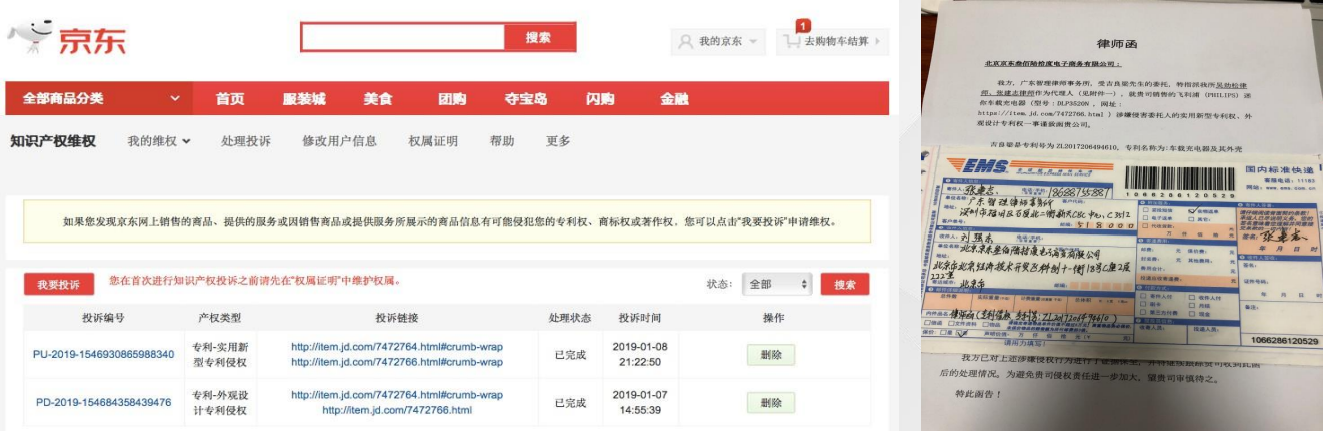
Task: Click the EMS logo on waybill
Action: tap(979, 165)
